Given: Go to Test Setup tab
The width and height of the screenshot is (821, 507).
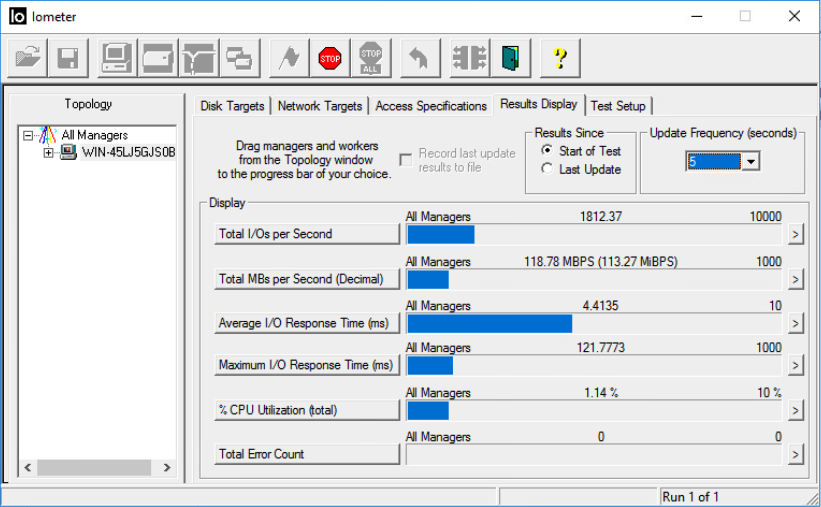Looking at the screenshot, I should [x=618, y=106].
